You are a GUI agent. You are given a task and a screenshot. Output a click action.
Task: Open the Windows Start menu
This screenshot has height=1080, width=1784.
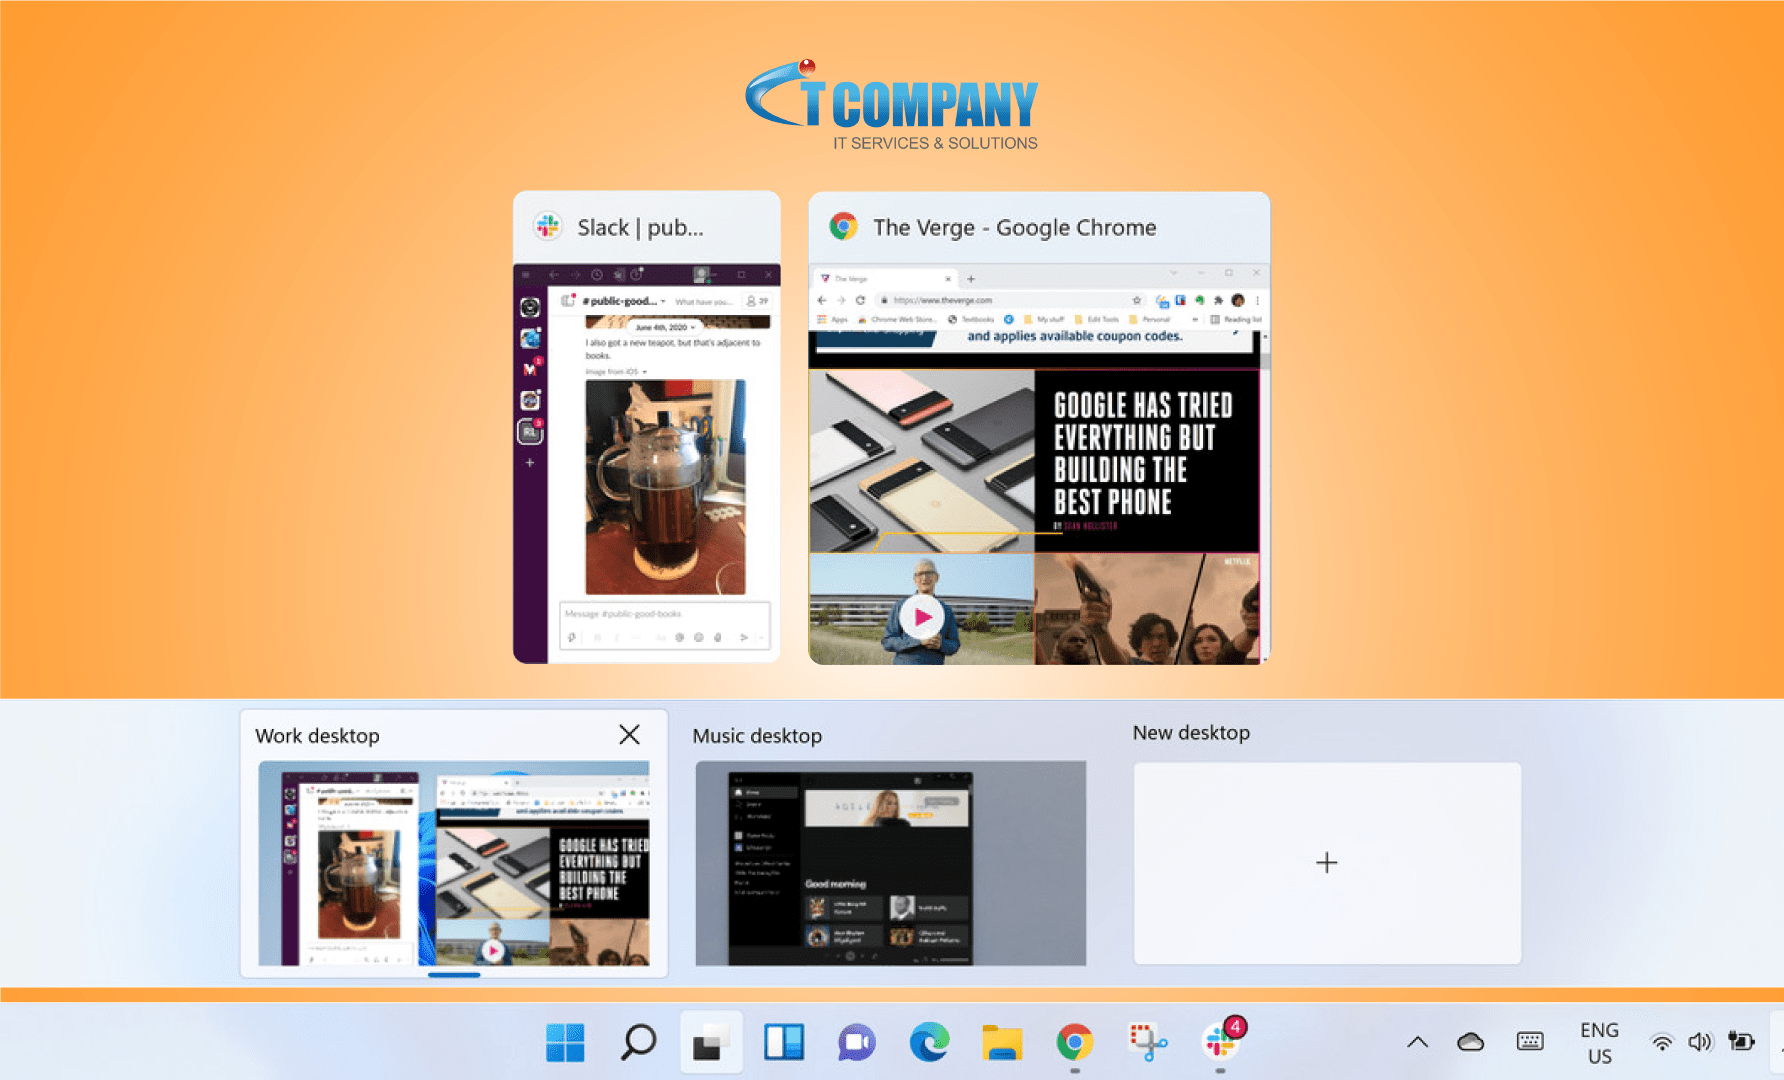pyautogui.click(x=565, y=1042)
